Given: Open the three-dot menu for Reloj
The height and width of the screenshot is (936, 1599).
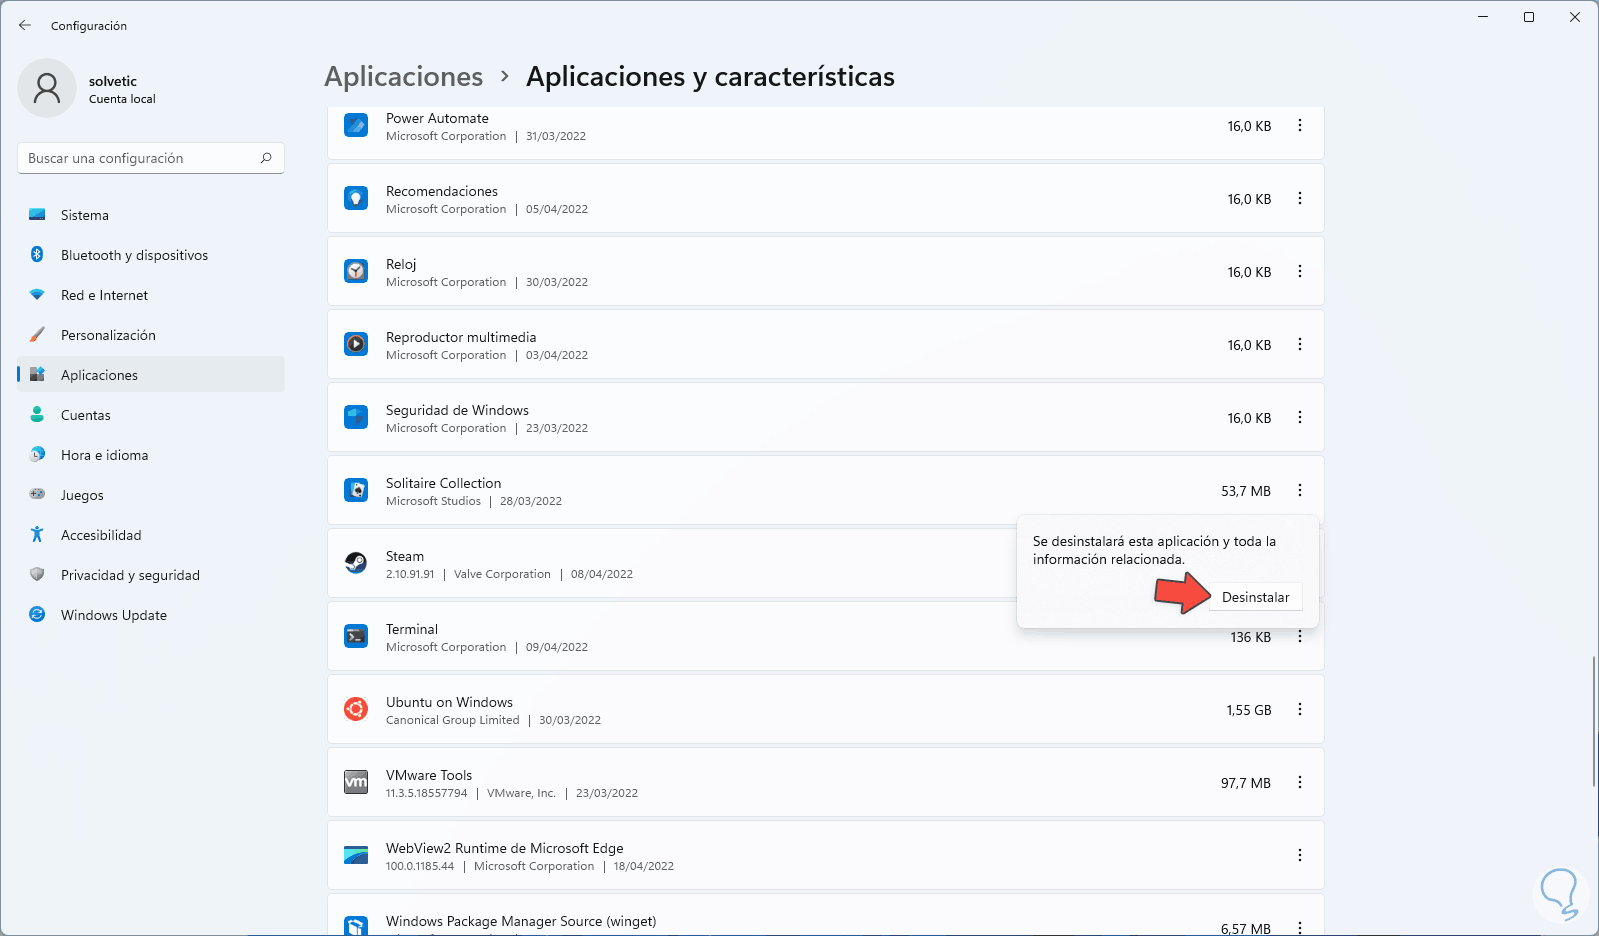Looking at the screenshot, I should pos(1300,272).
